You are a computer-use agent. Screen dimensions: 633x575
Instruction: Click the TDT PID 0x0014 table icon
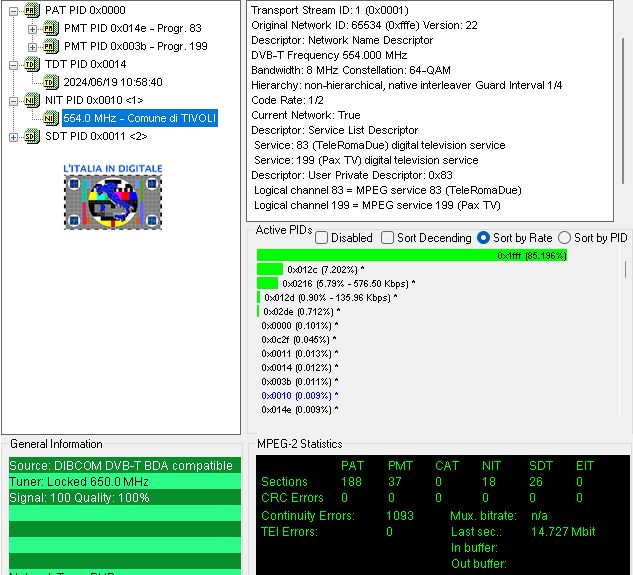pyautogui.click(x=32, y=64)
